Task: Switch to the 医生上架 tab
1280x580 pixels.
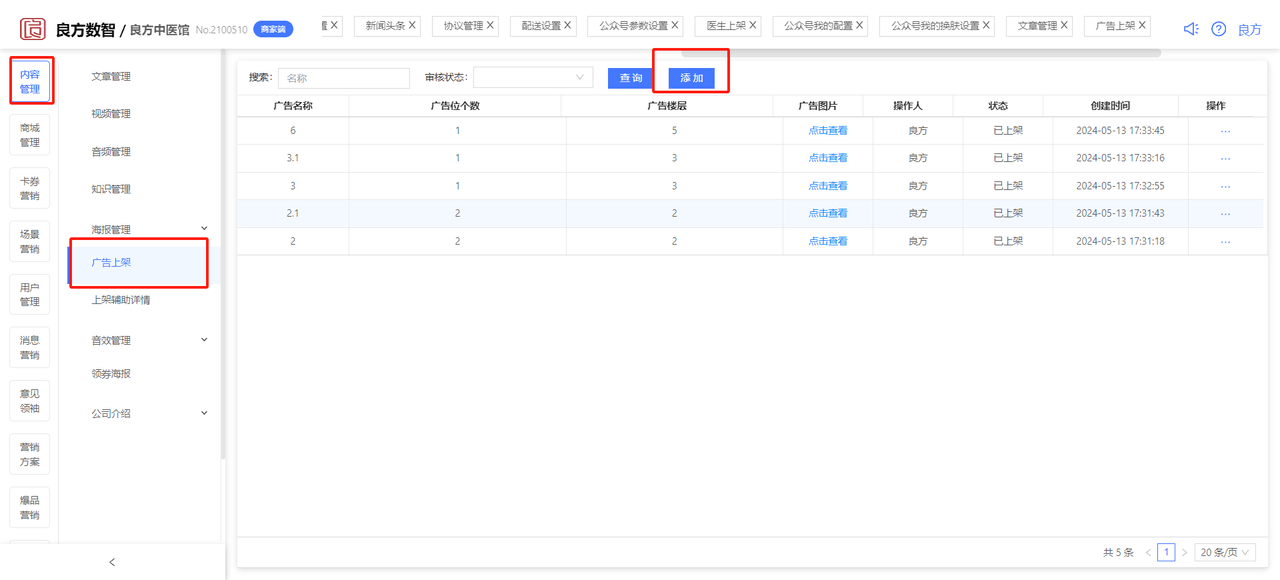Action: (726, 26)
